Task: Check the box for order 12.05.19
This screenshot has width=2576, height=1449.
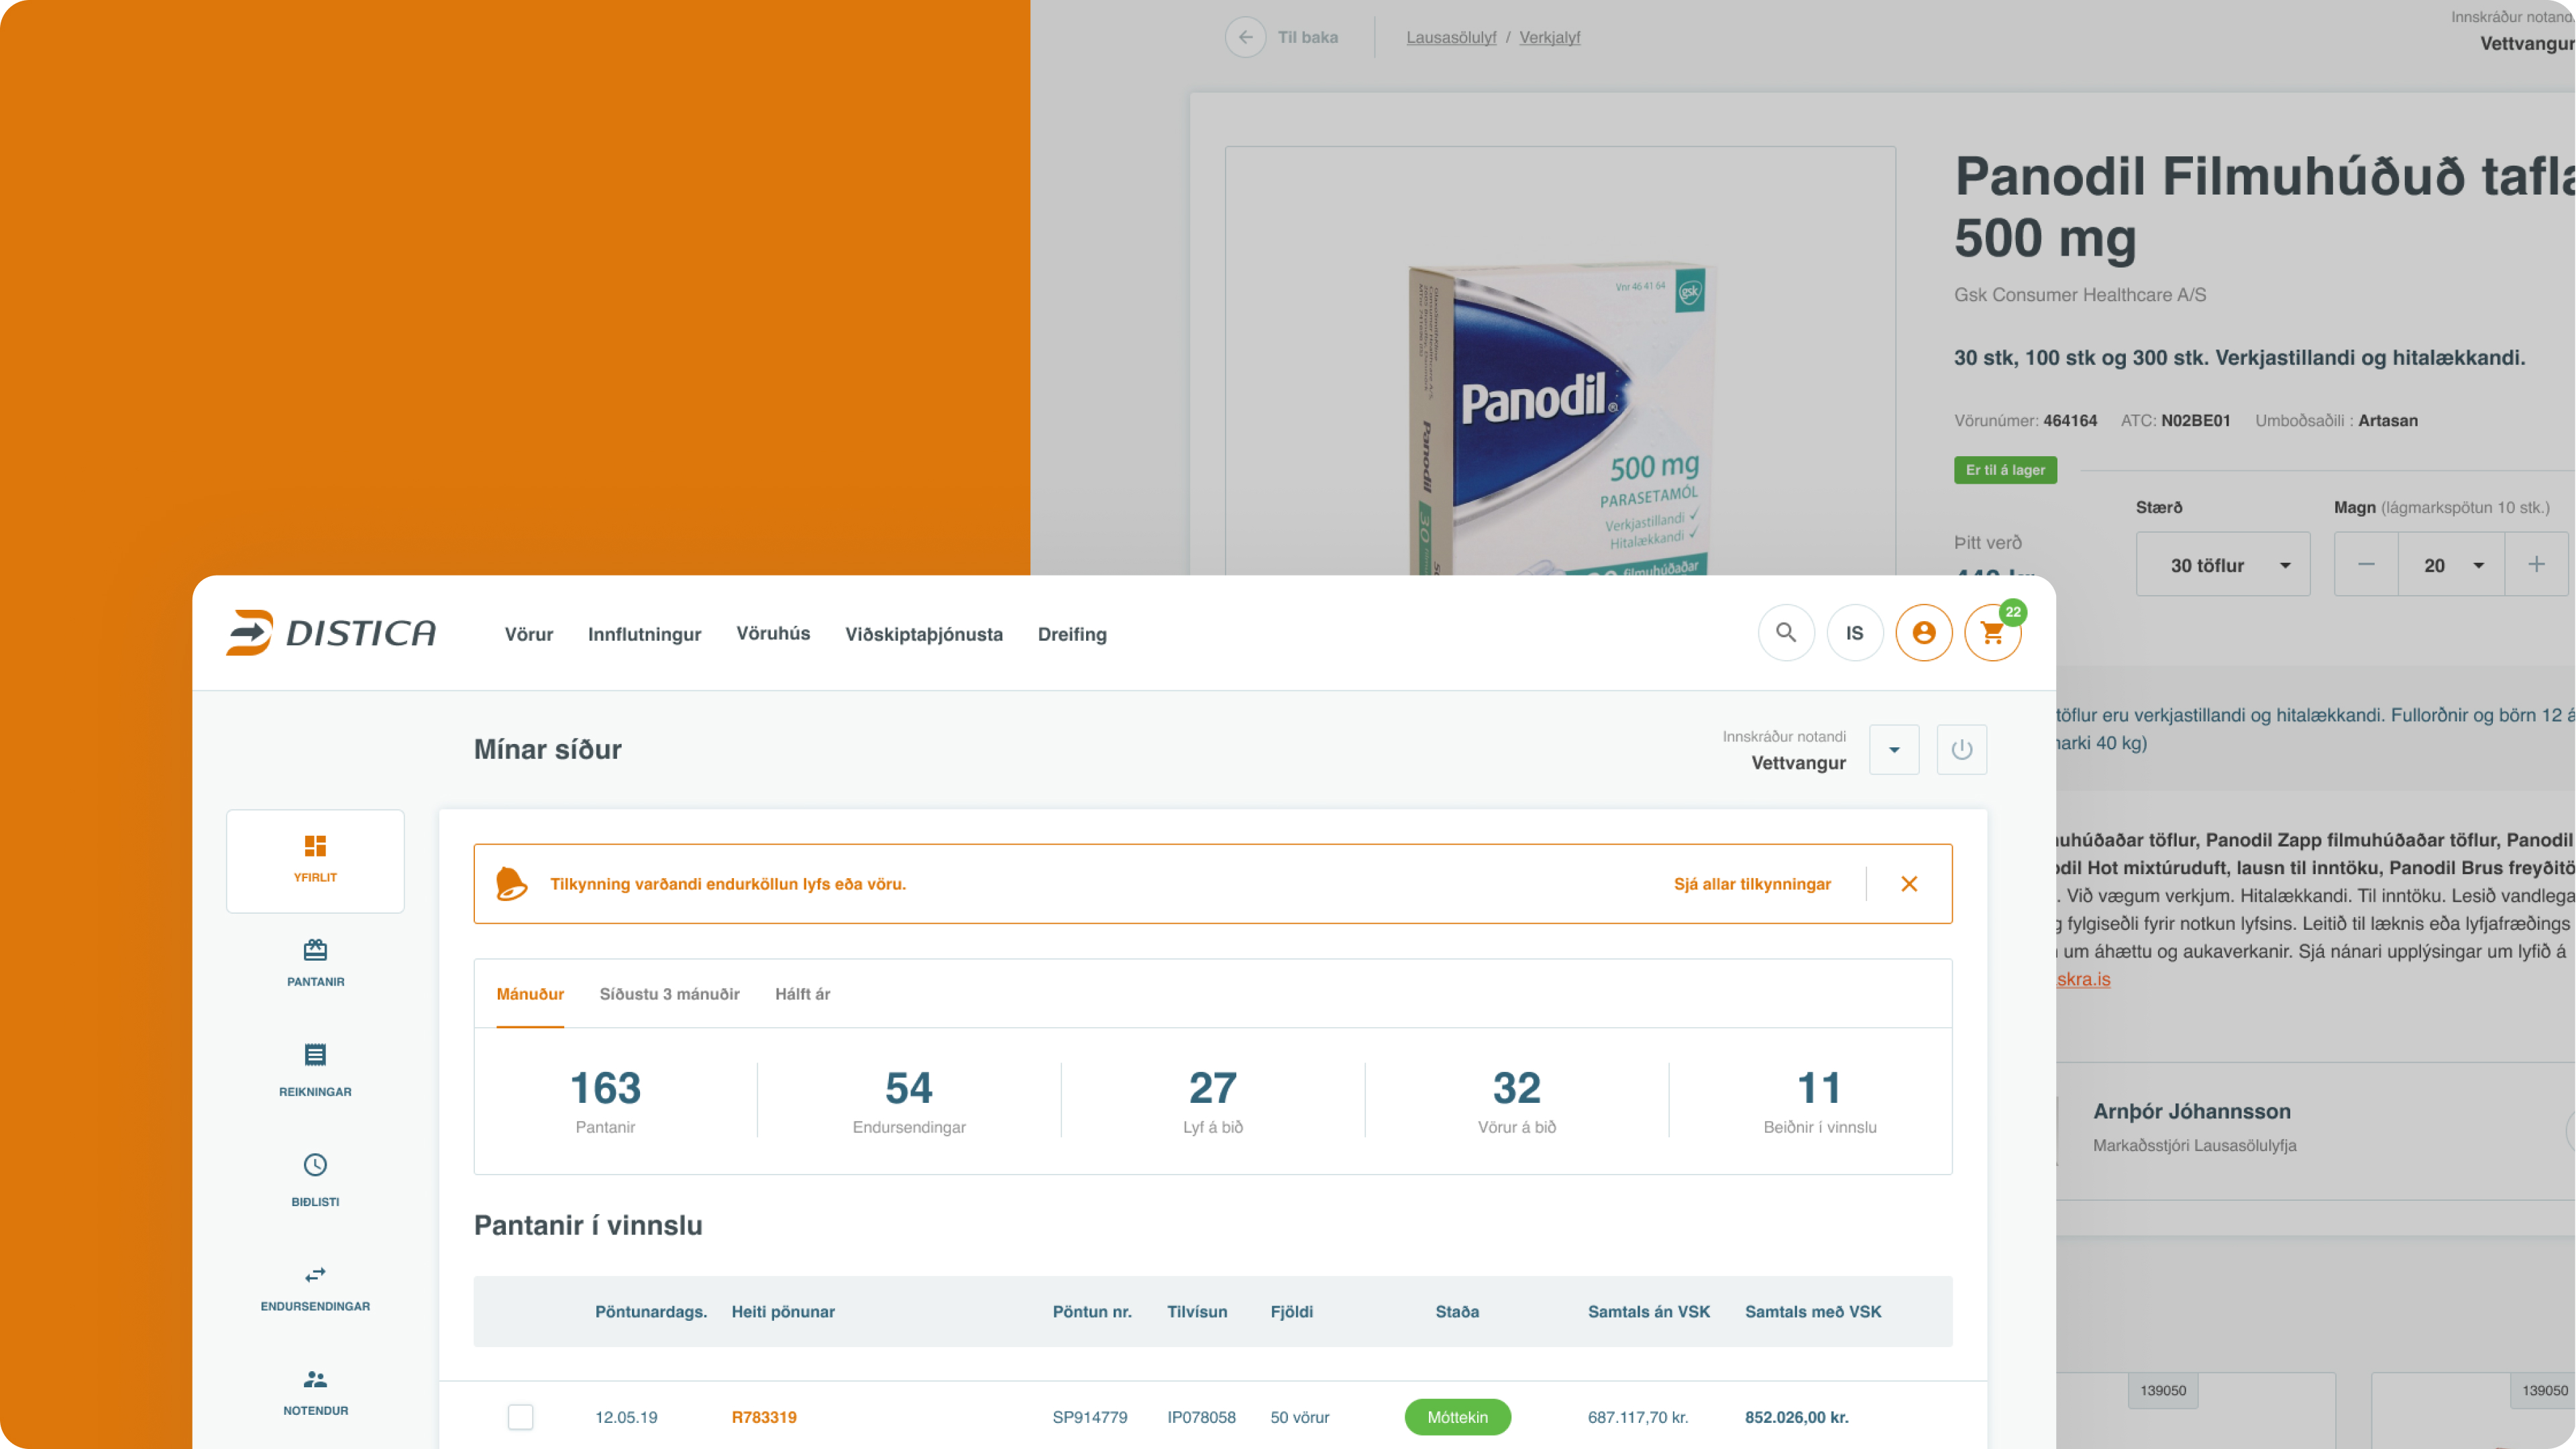Action: coord(520,1417)
